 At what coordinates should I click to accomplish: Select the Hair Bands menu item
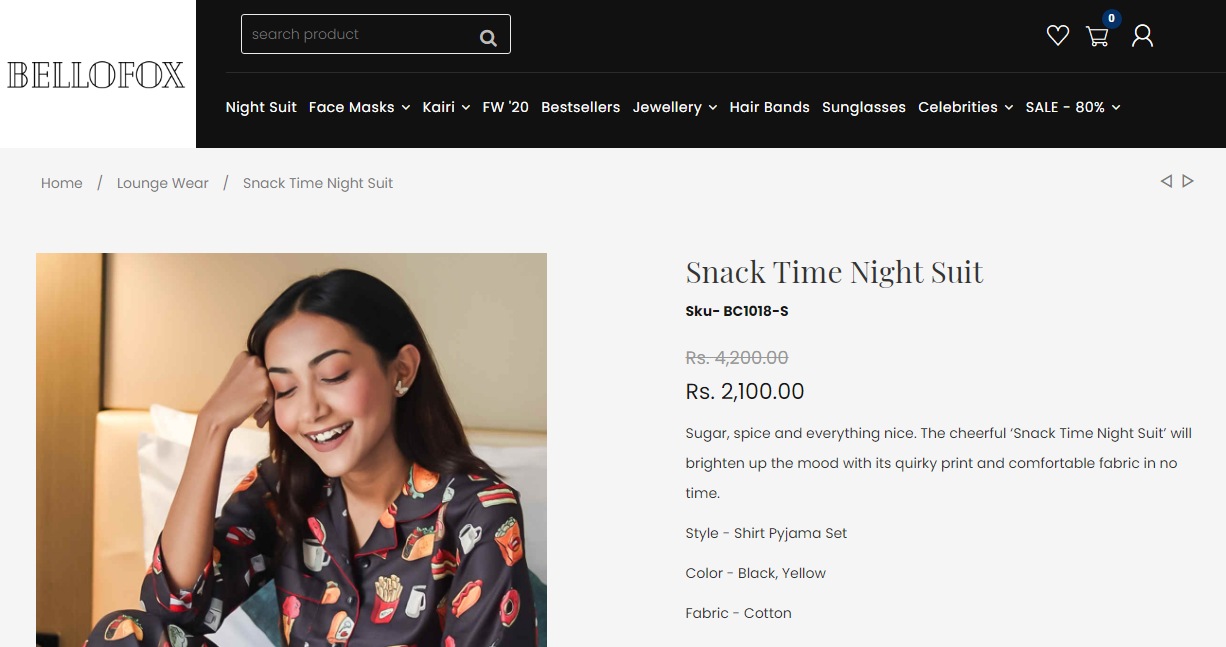point(770,107)
